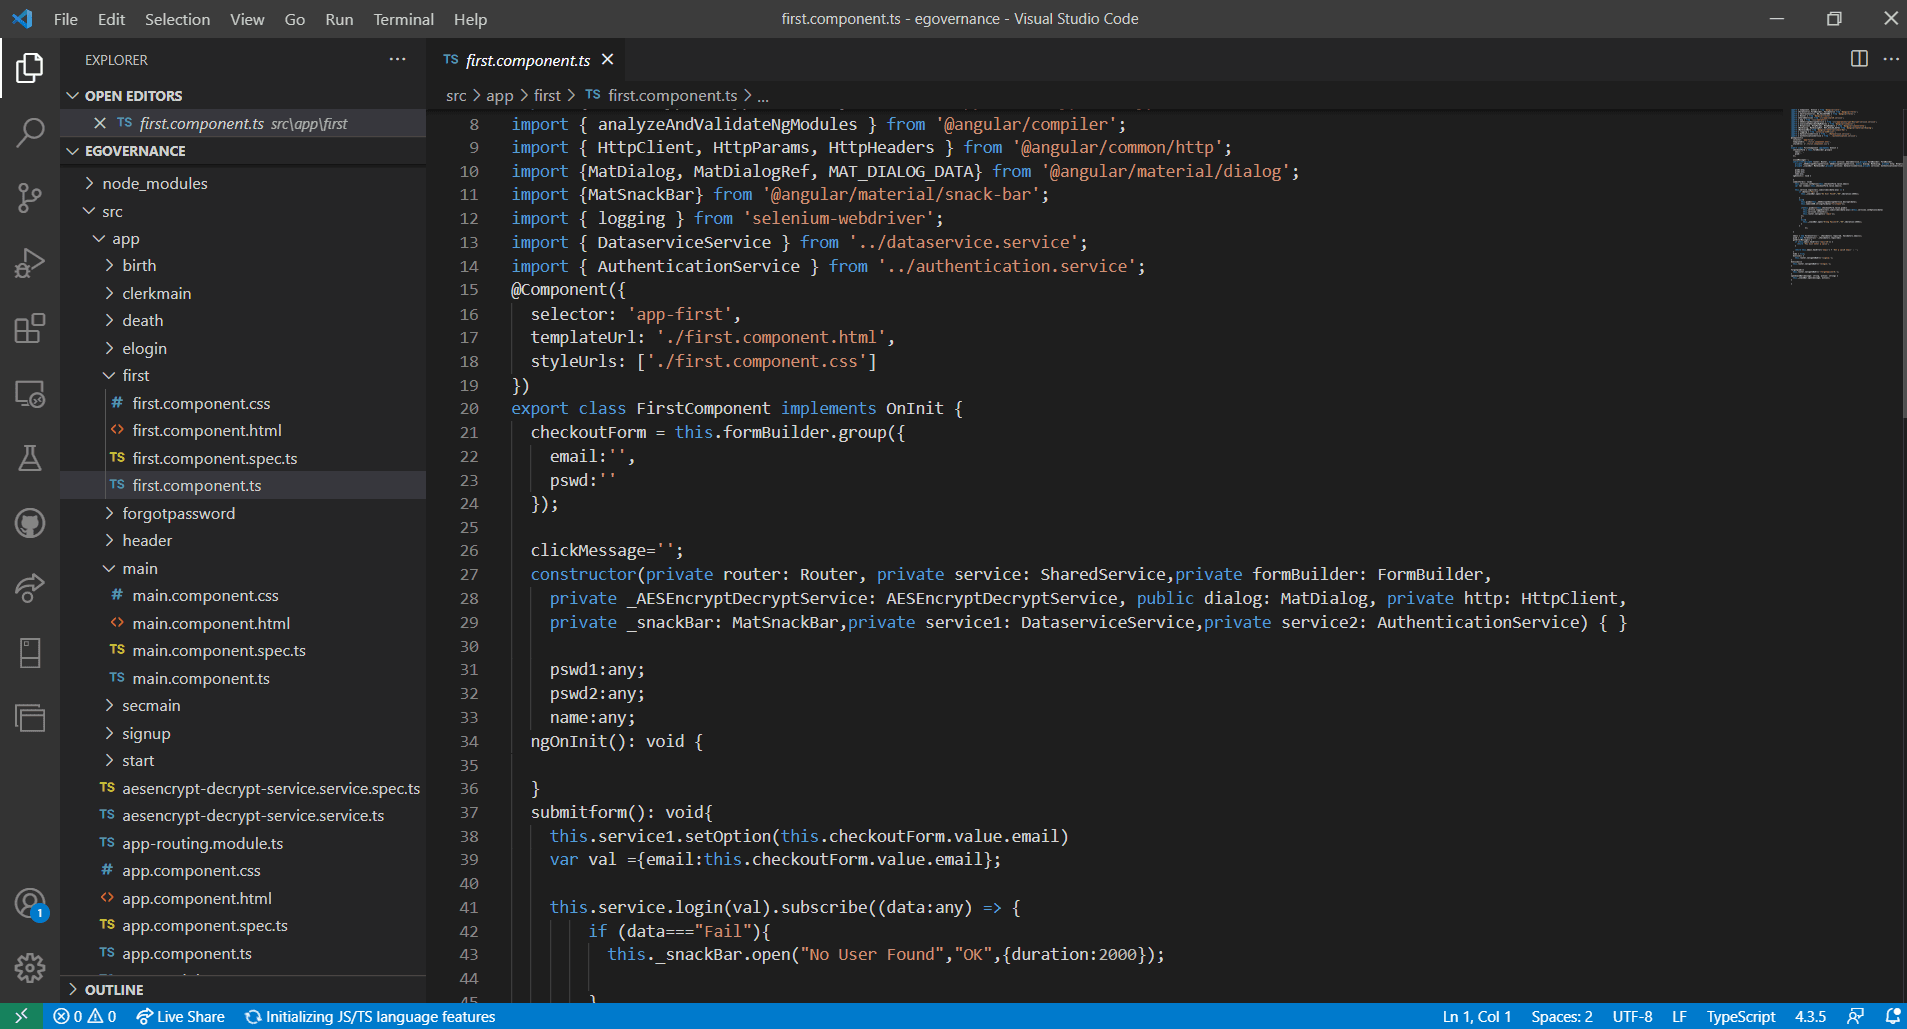Open the GitHub view in activity bar
1907x1029 pixels.
[30, 523]
